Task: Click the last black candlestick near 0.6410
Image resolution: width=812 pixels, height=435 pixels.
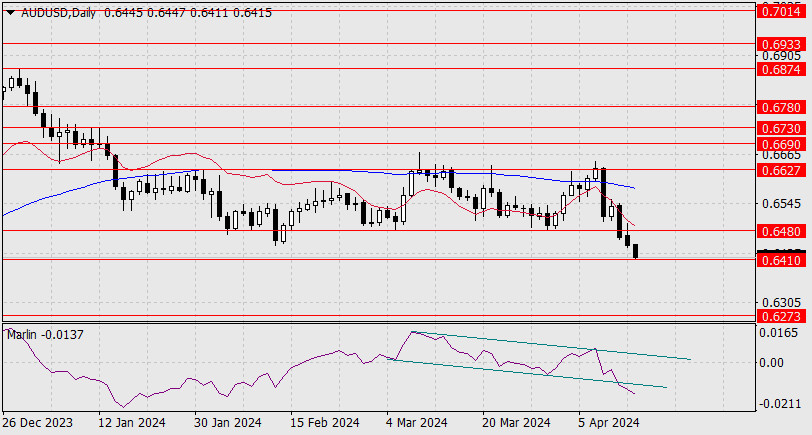Action: 635,252
